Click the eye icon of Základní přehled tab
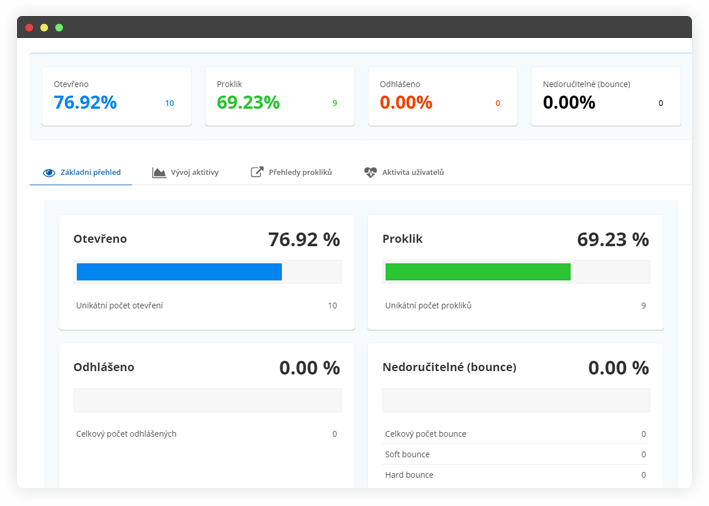709x506 pixels. [49, 173]
